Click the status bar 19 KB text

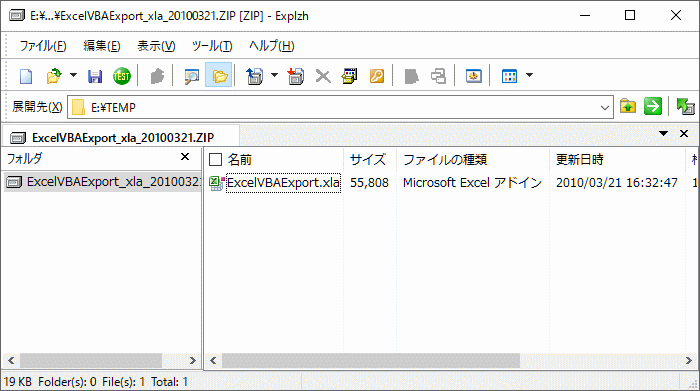(18, 382)
